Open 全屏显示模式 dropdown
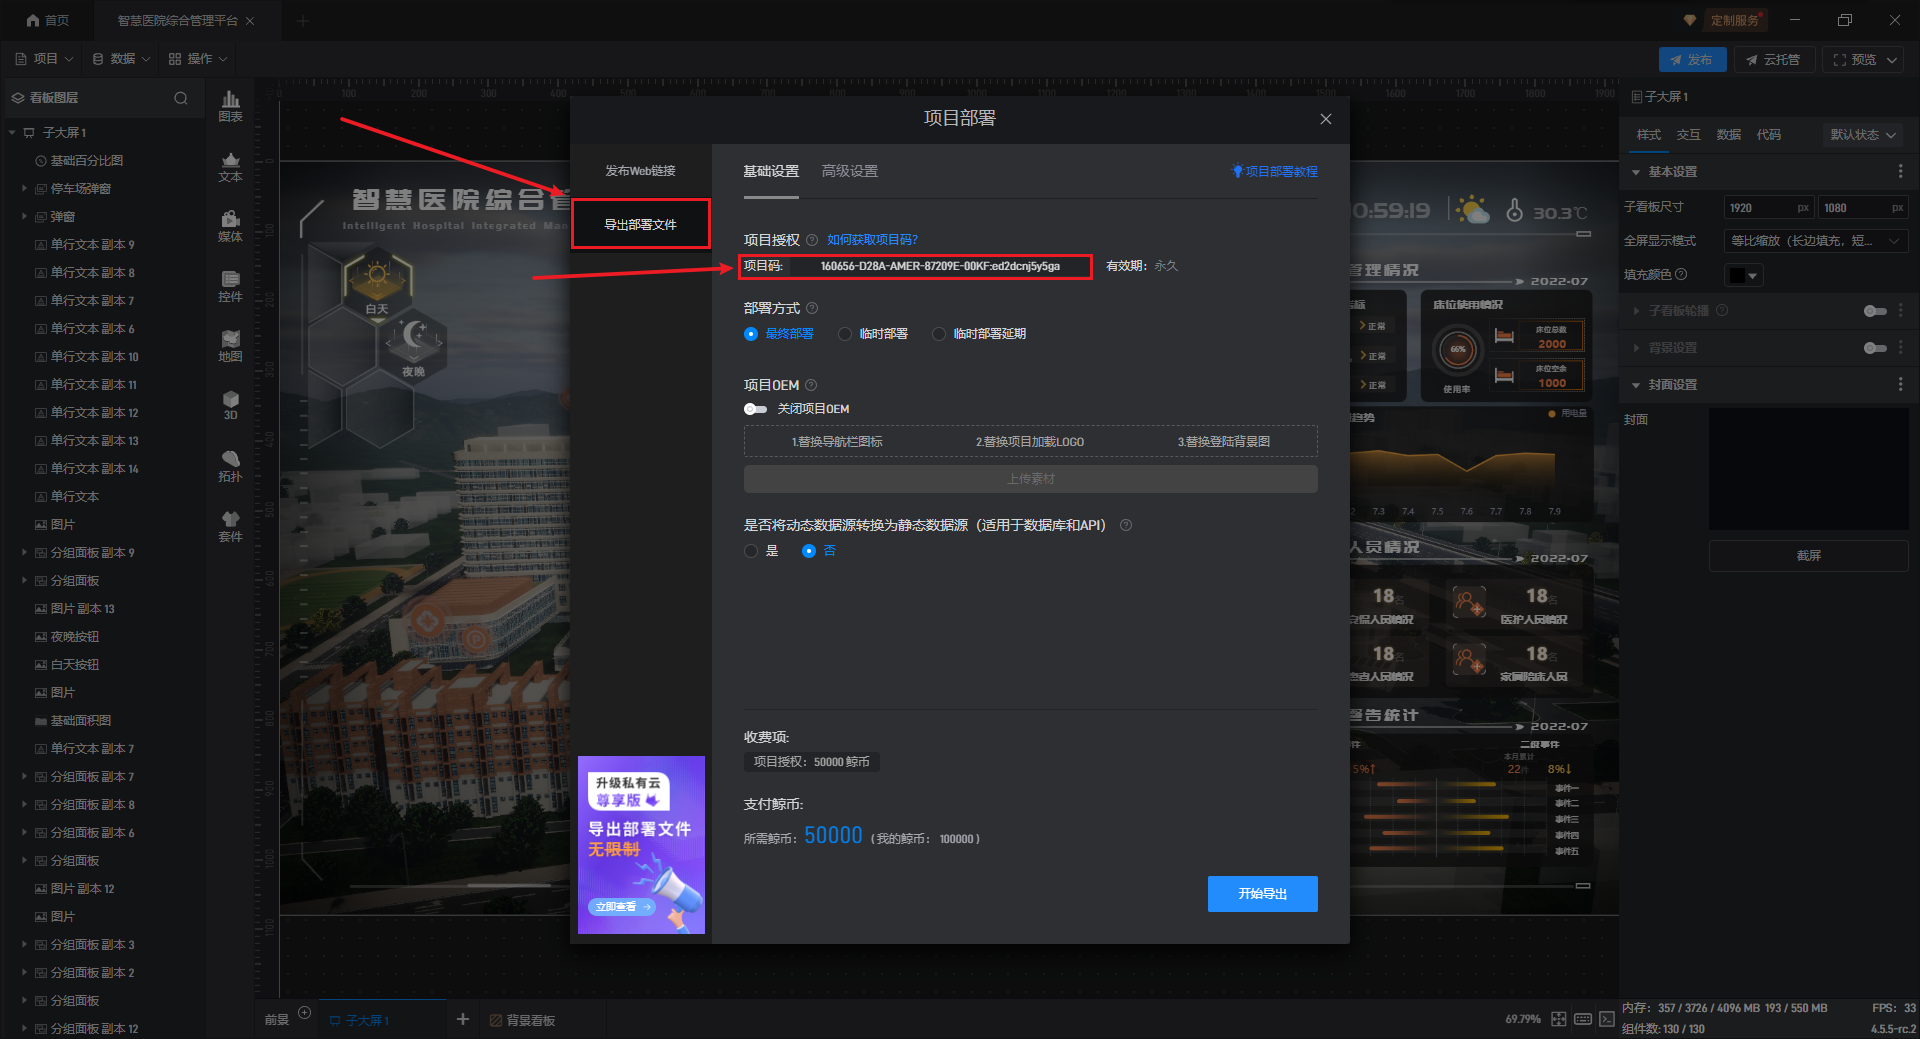This screenshot has height=1039, width=1920. [1816, 241]
